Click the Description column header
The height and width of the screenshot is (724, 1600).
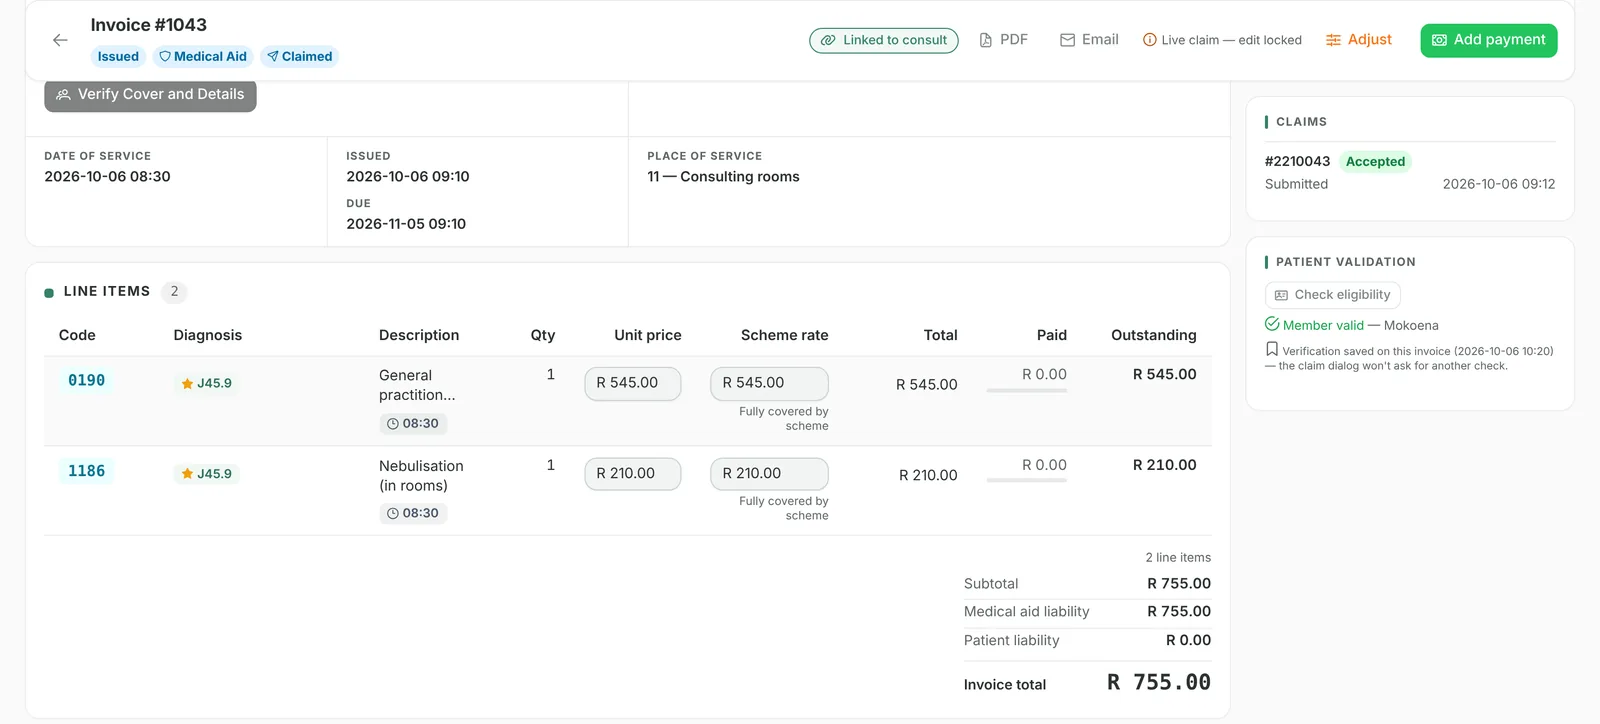[419, 335]
